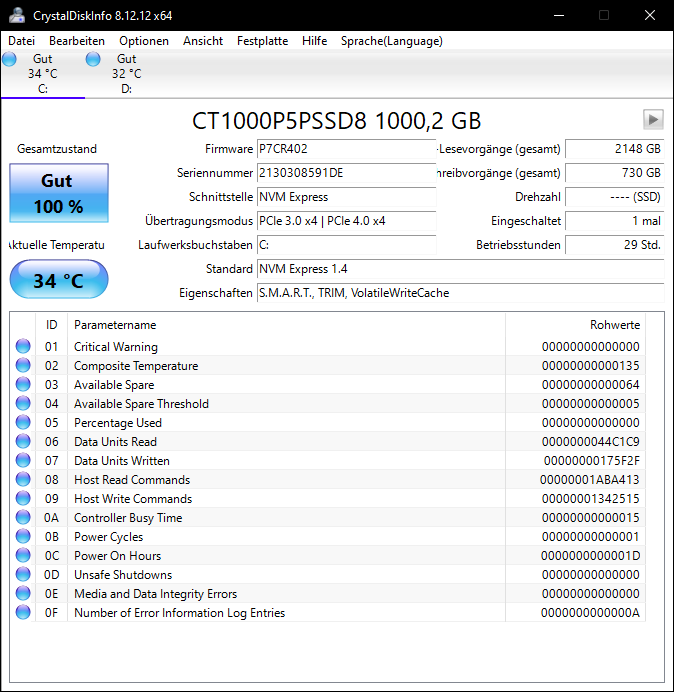Click the Drehzahl value ---- (SSD)

[614, 197]
